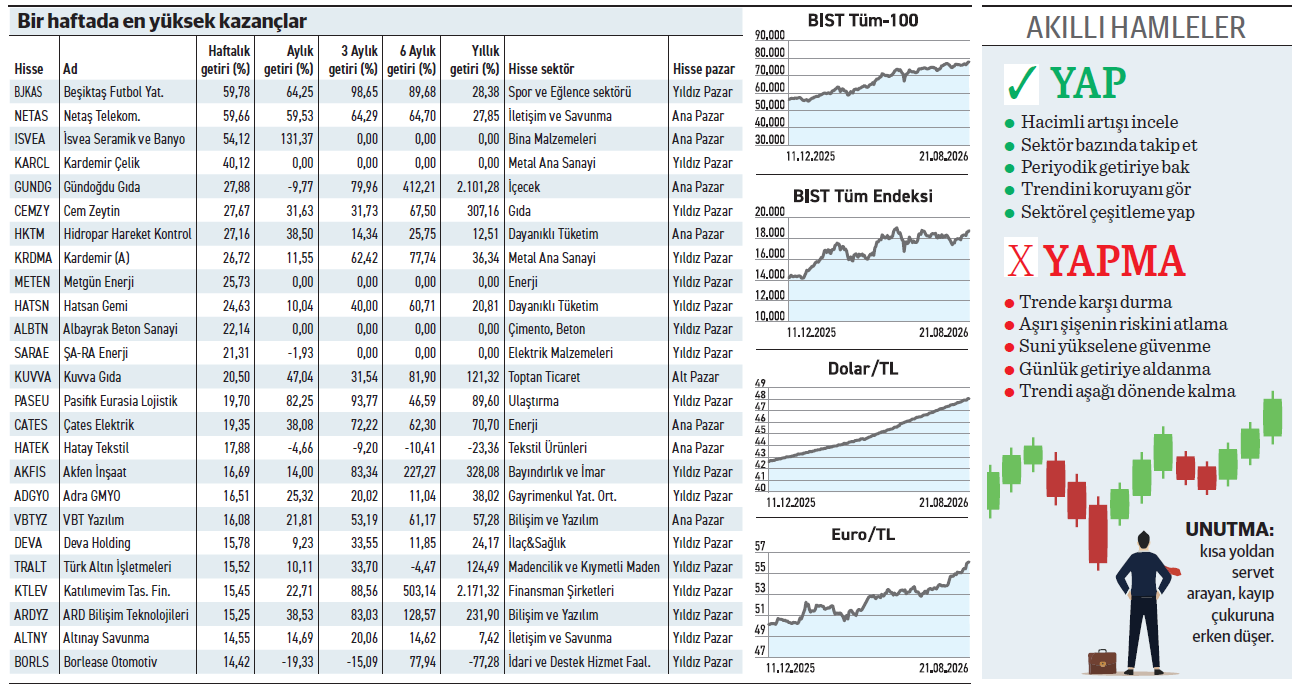Click the AKILLI HAMLELER heading
This screenshot has width=1296, height=684.
(1136, 27)
